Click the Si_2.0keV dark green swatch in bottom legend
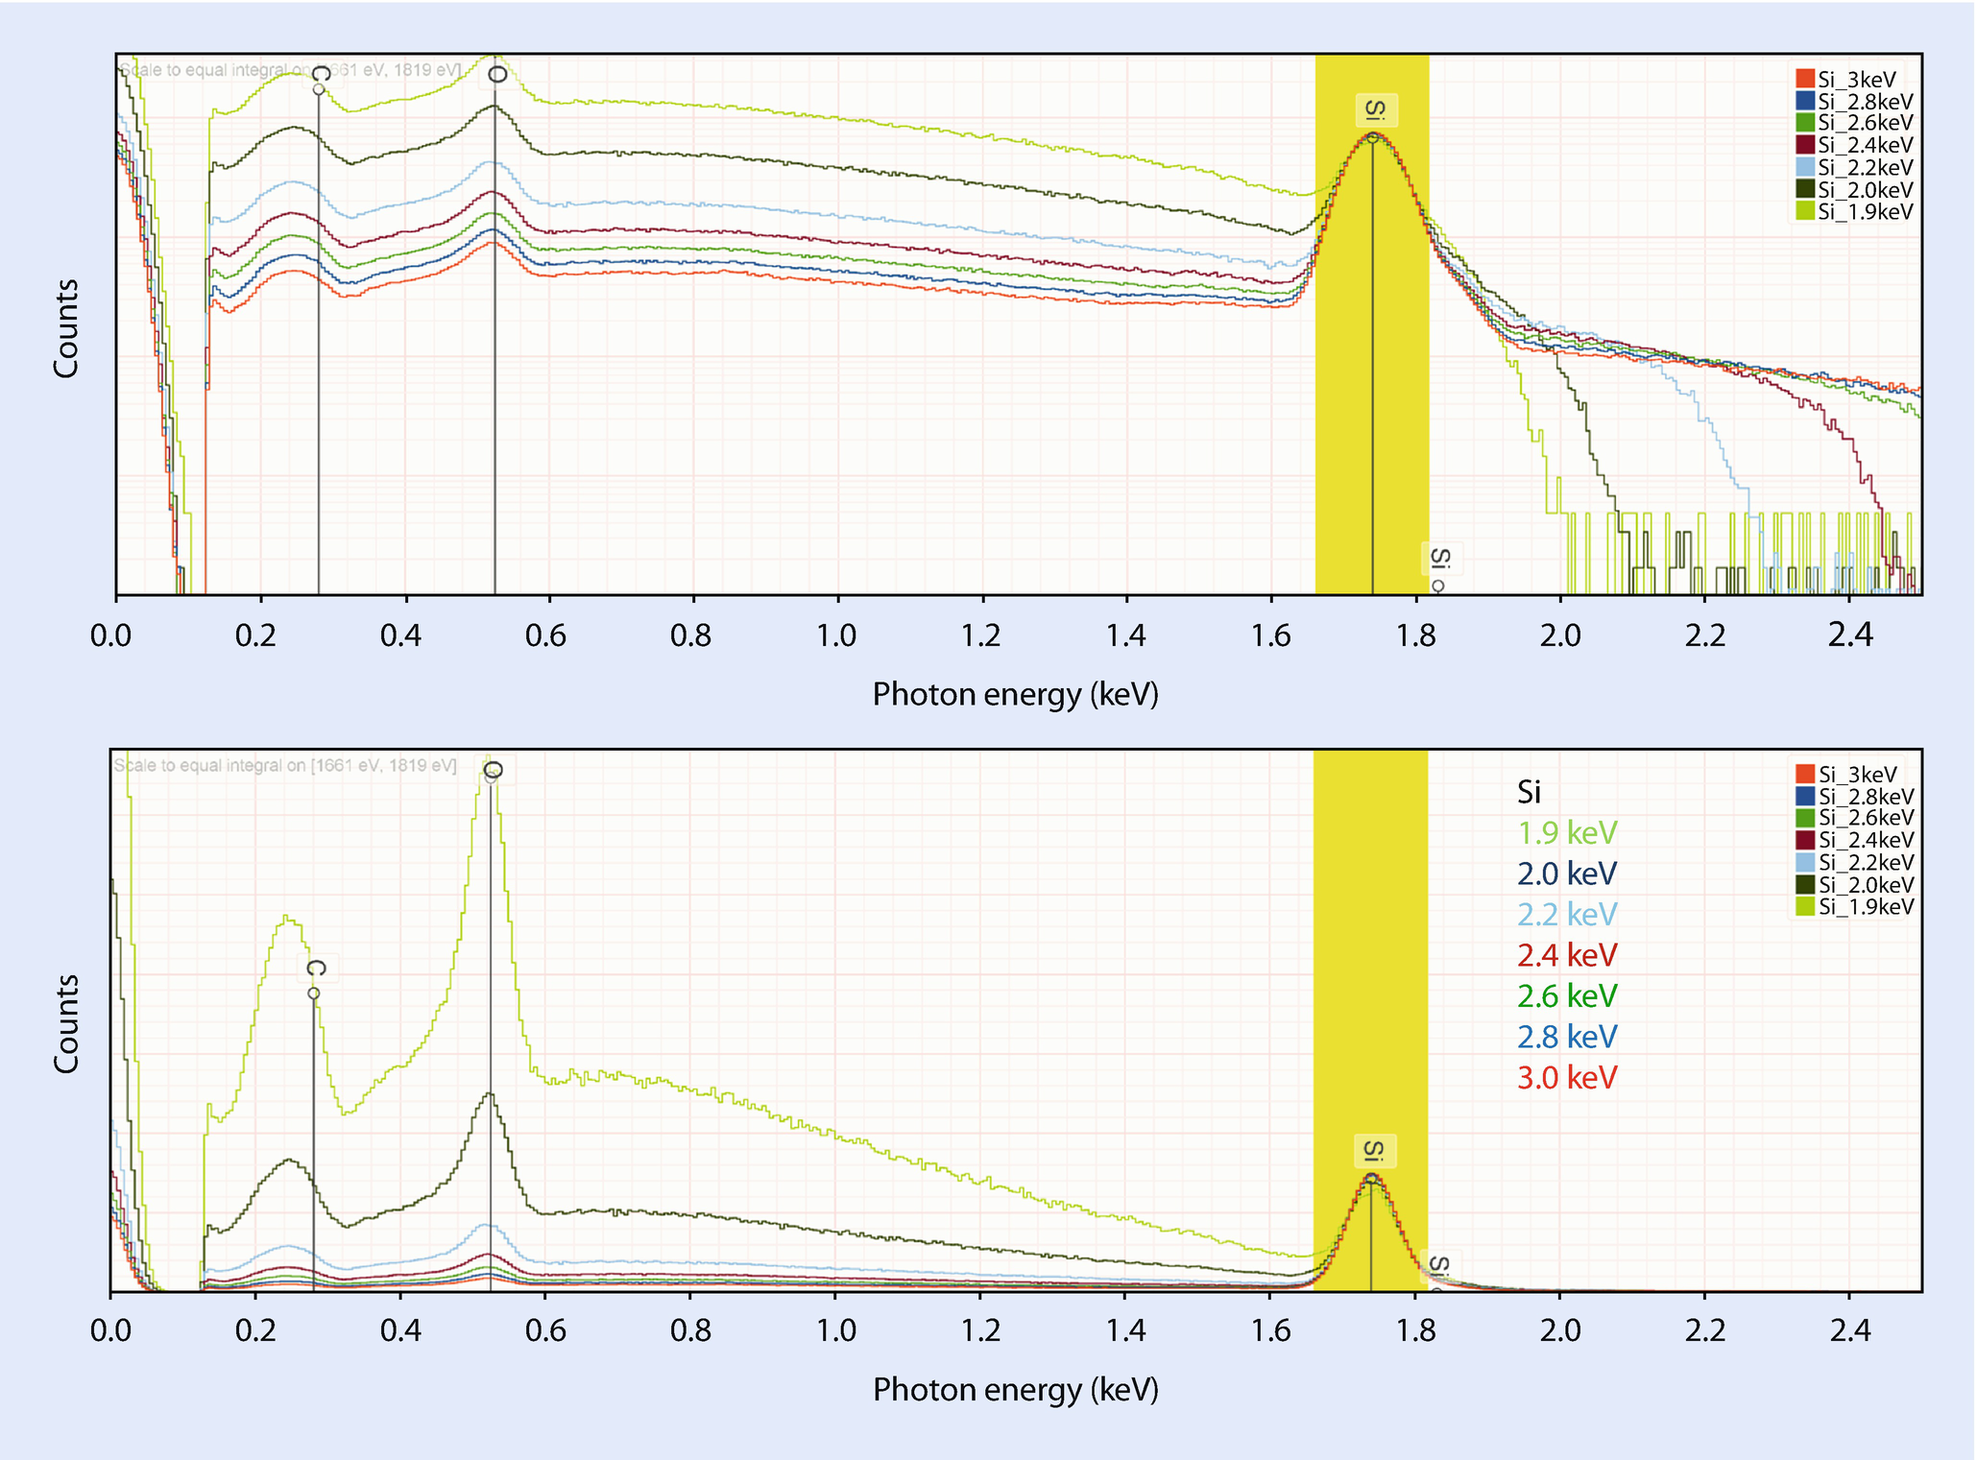 (x=1805, y=884)
